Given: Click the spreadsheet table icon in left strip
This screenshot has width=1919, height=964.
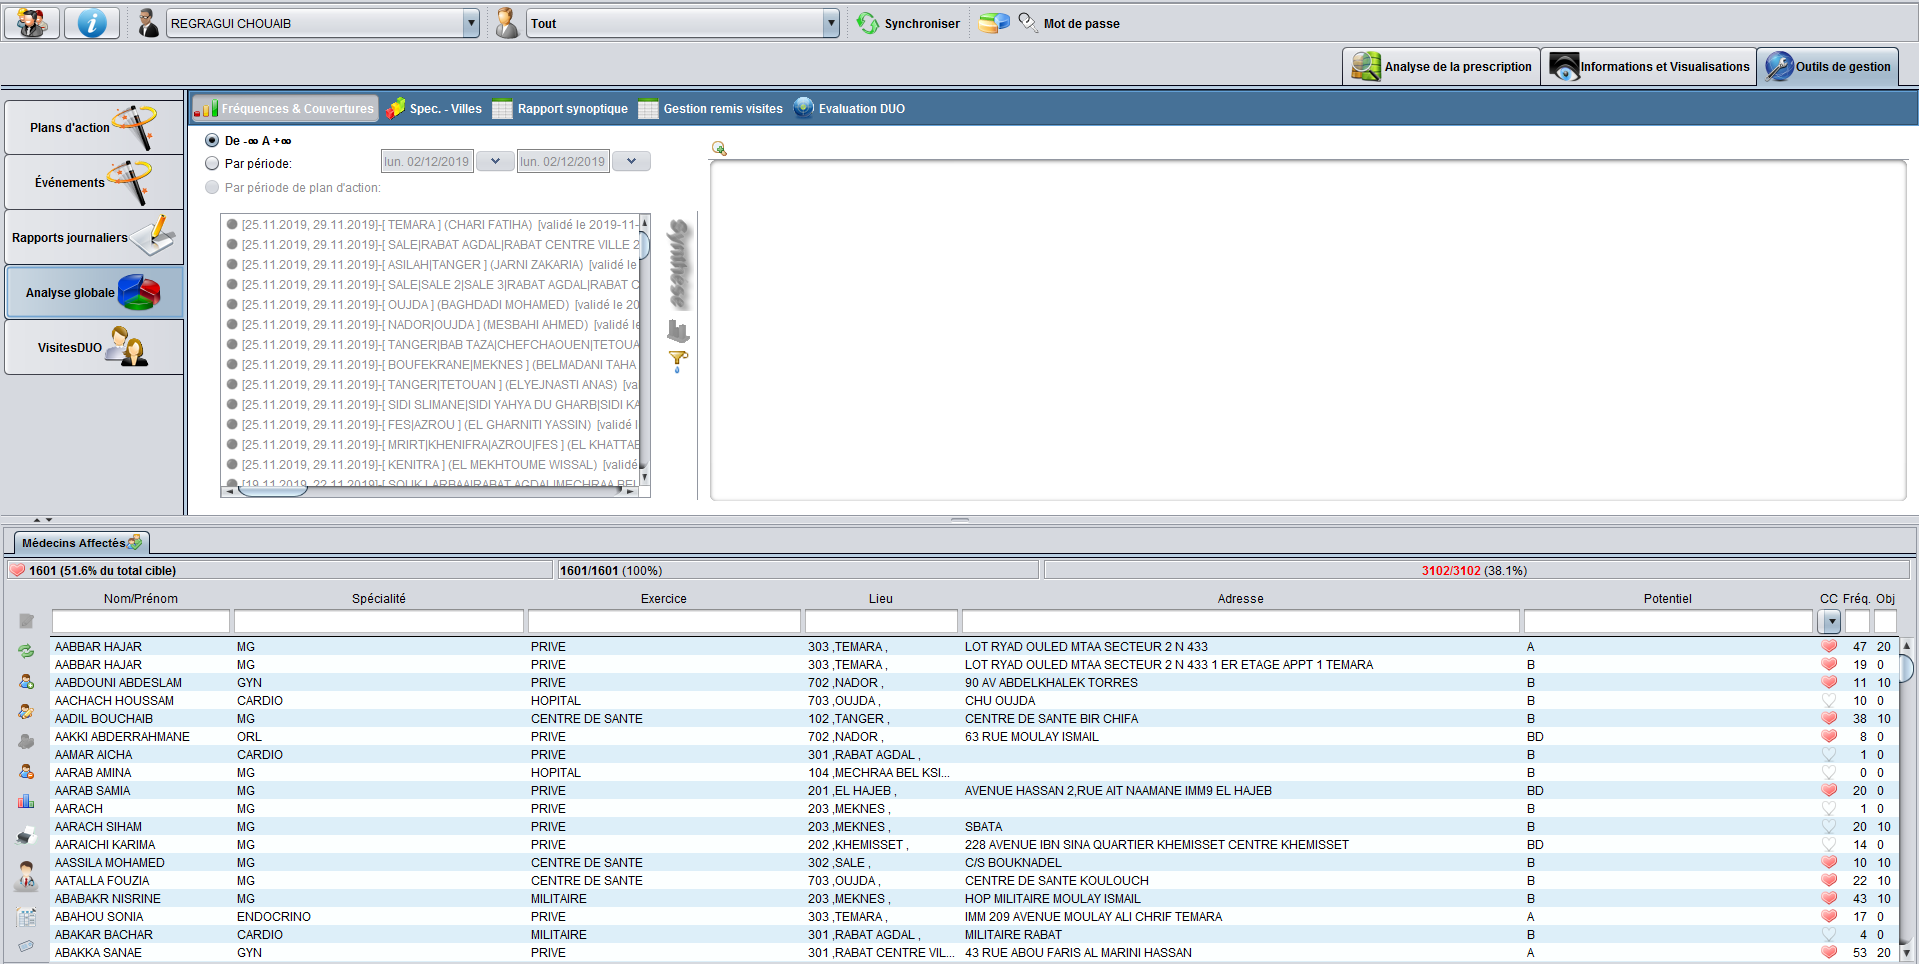Looking at the screenshot, I should [x=26, y=917].
